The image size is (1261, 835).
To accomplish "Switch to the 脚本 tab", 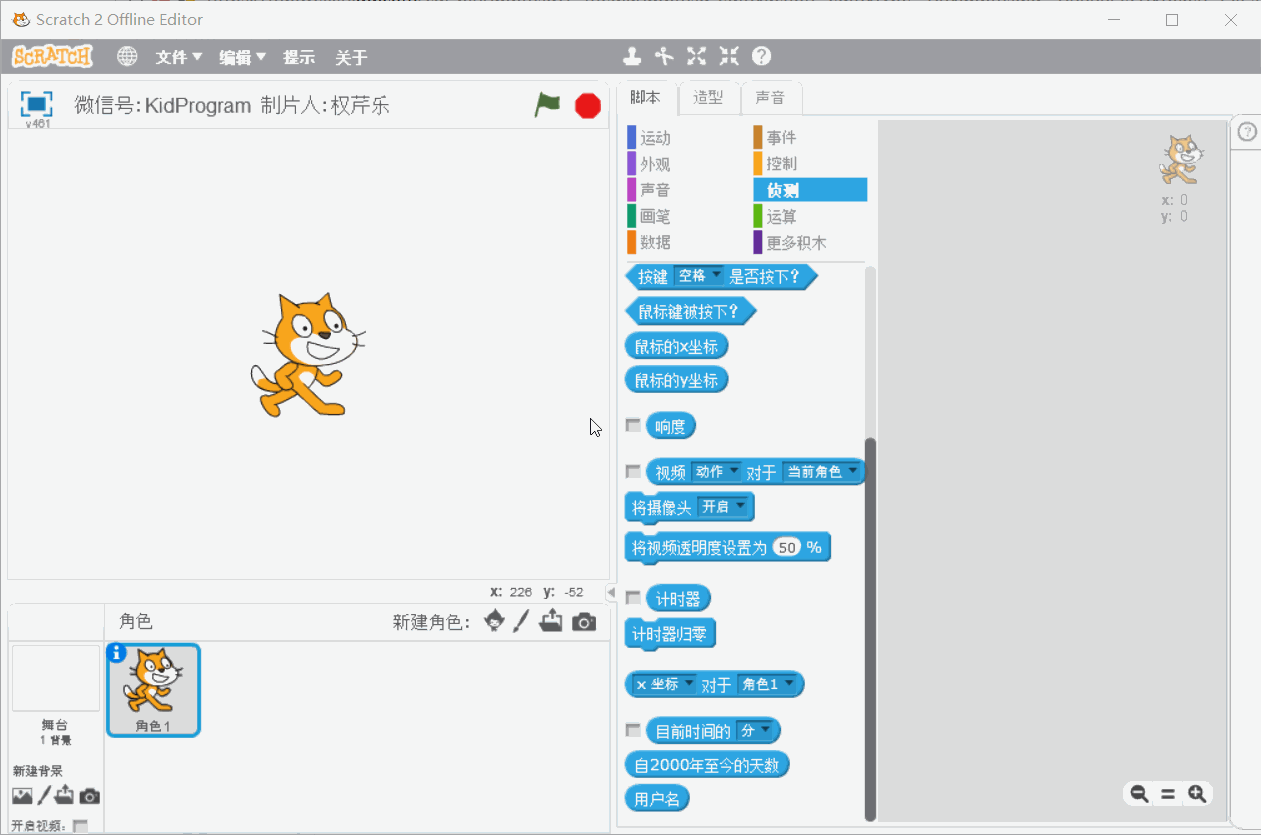I will click(646, 98).
